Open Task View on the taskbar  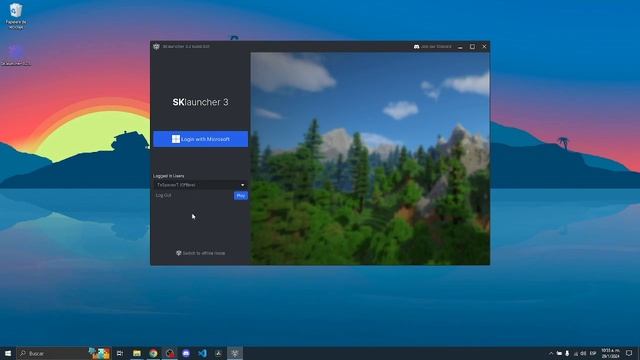[x=120, y=353]
